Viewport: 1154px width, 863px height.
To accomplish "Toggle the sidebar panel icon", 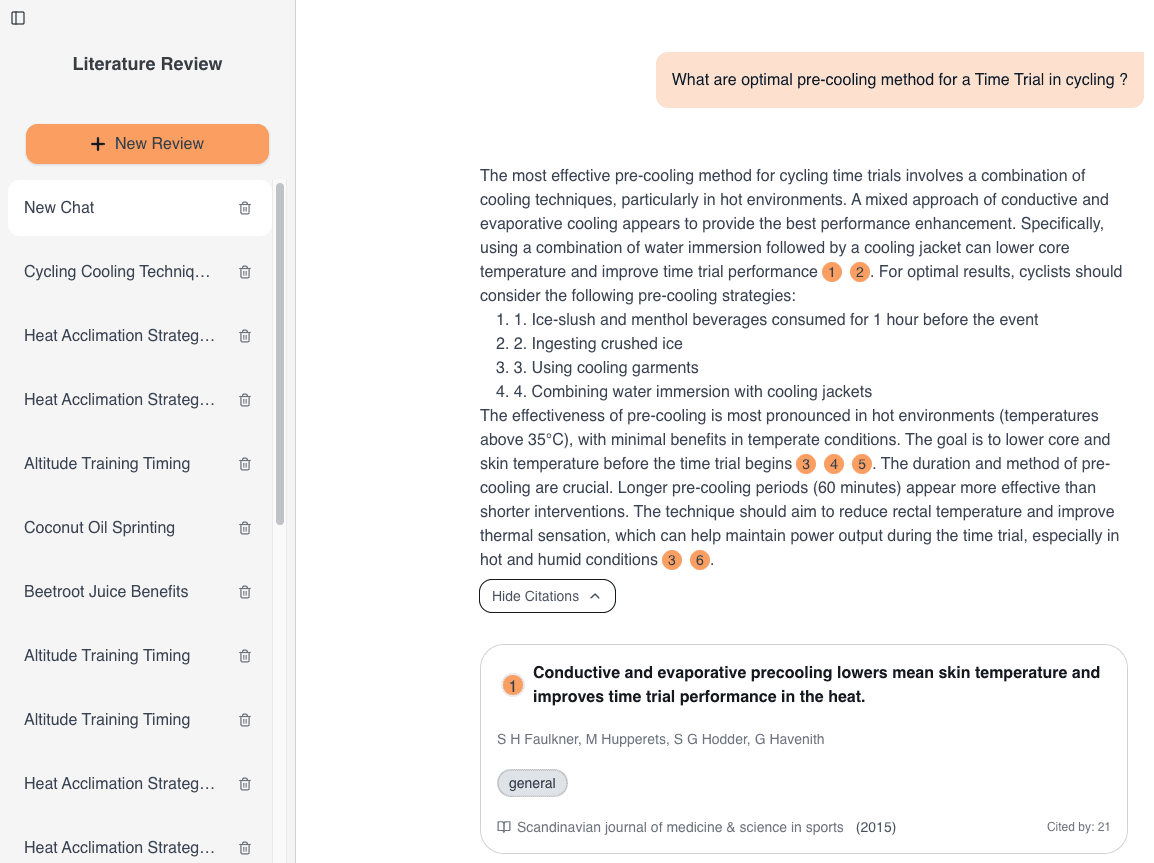I will (x=18, y=18).
